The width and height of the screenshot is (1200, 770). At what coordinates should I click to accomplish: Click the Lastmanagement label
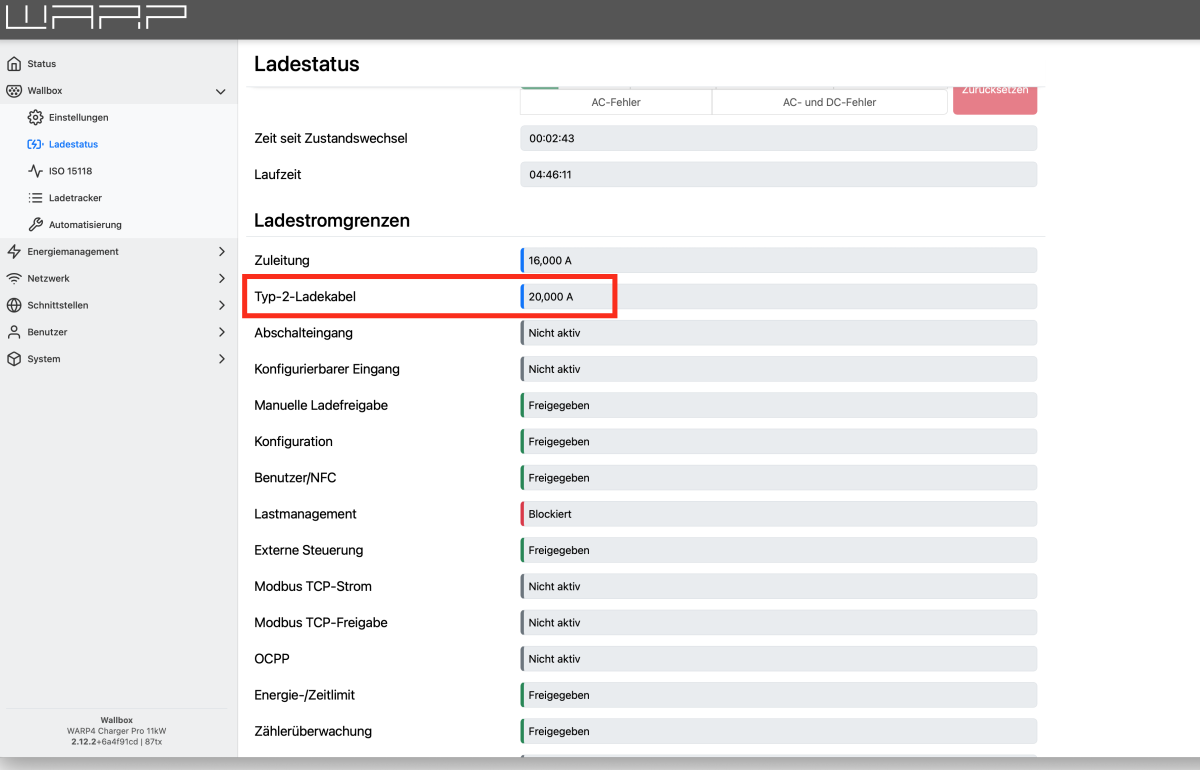tap(305, 514)
